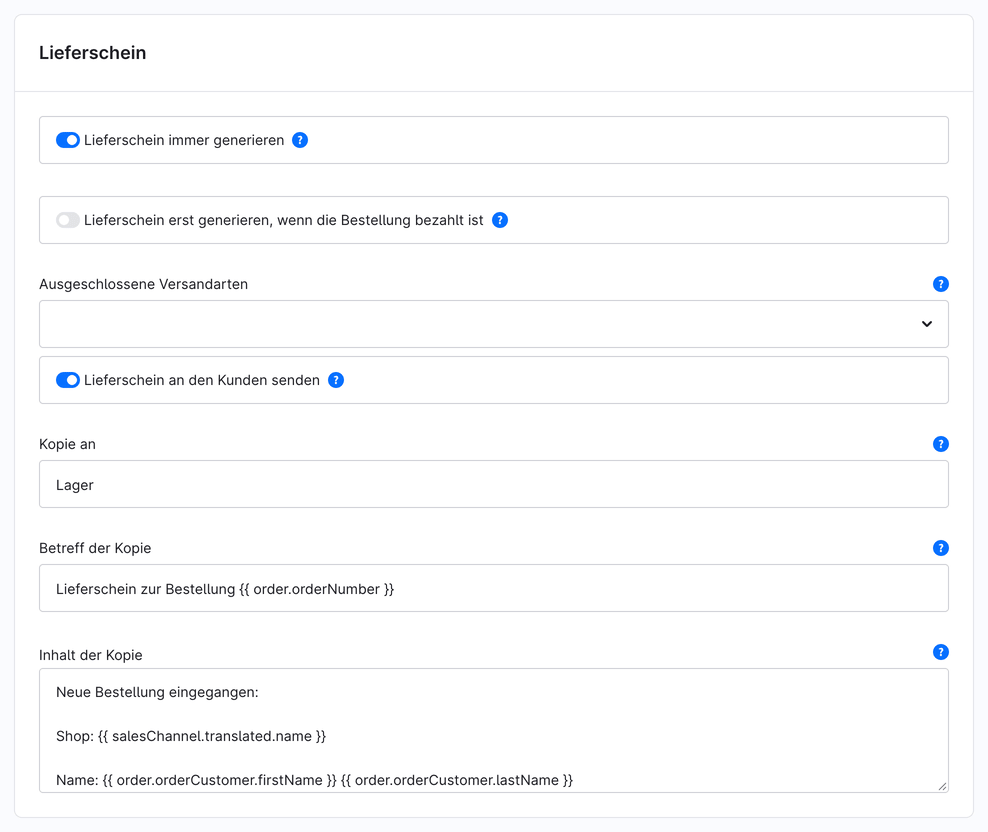The width and height of the screenshot is (988, 832).
Task: Click help icon for Ausgeschlossene Versandarten
Action: click(x=941, y=284)
